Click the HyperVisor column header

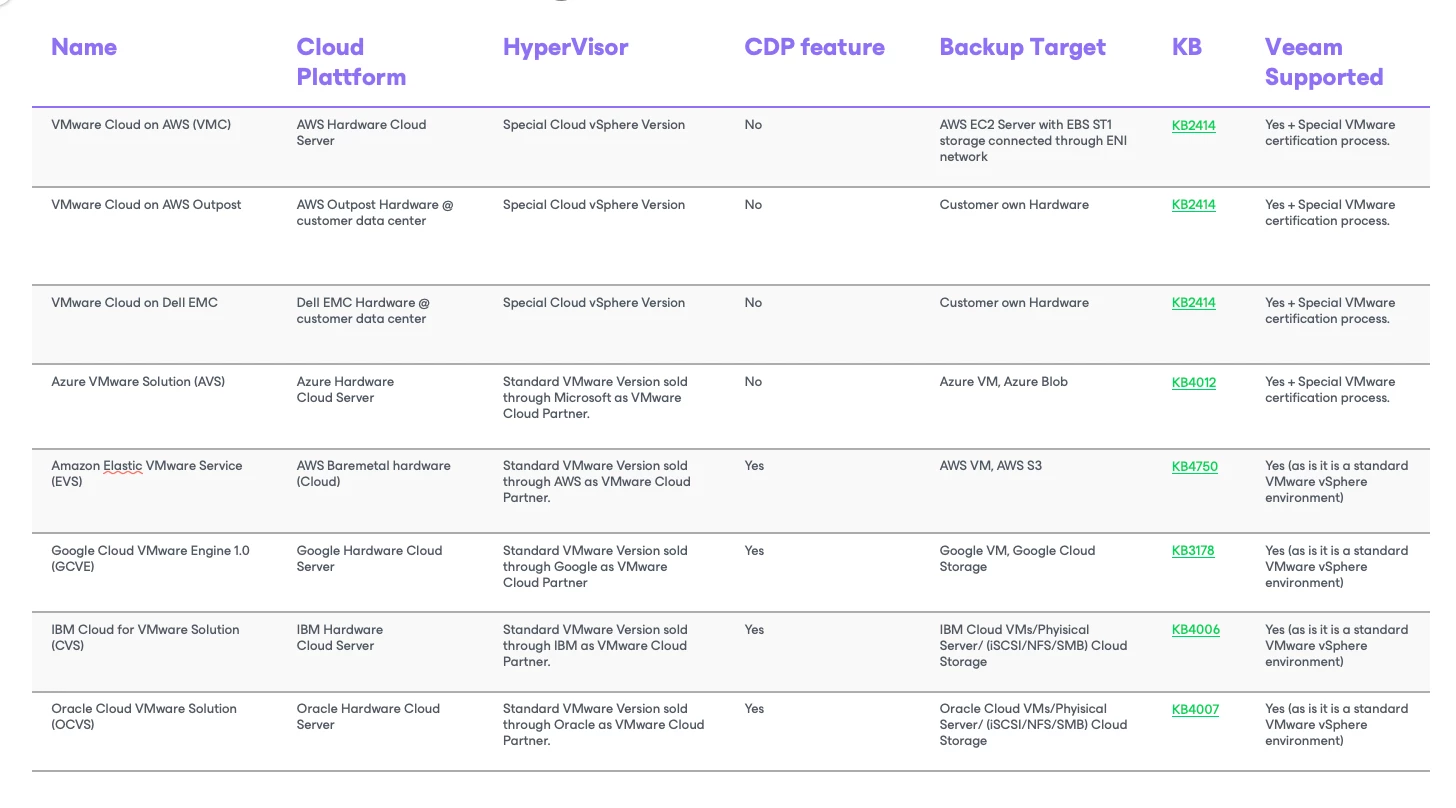[x=565, y=47]
